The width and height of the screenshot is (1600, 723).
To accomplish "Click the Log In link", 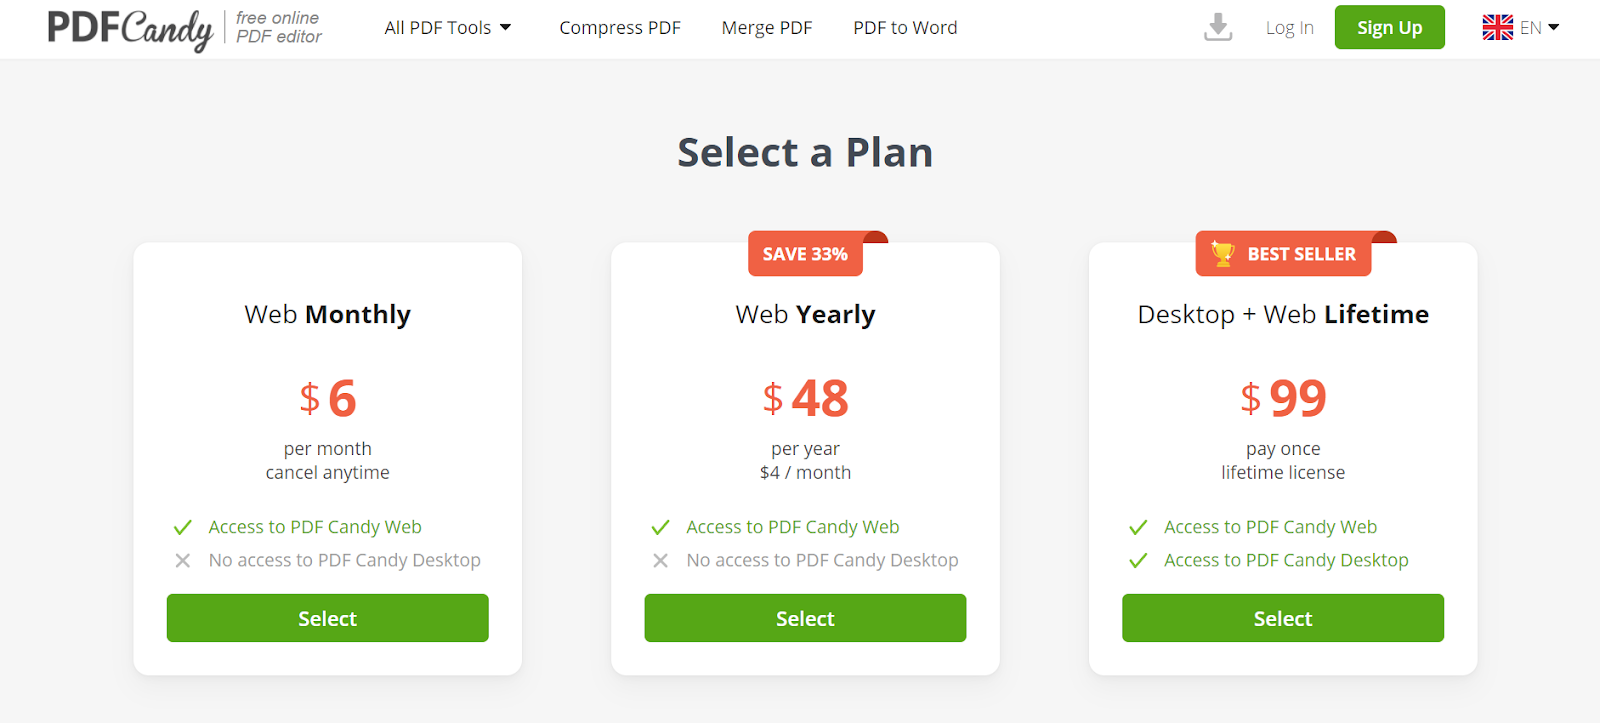I will 1289,28.
